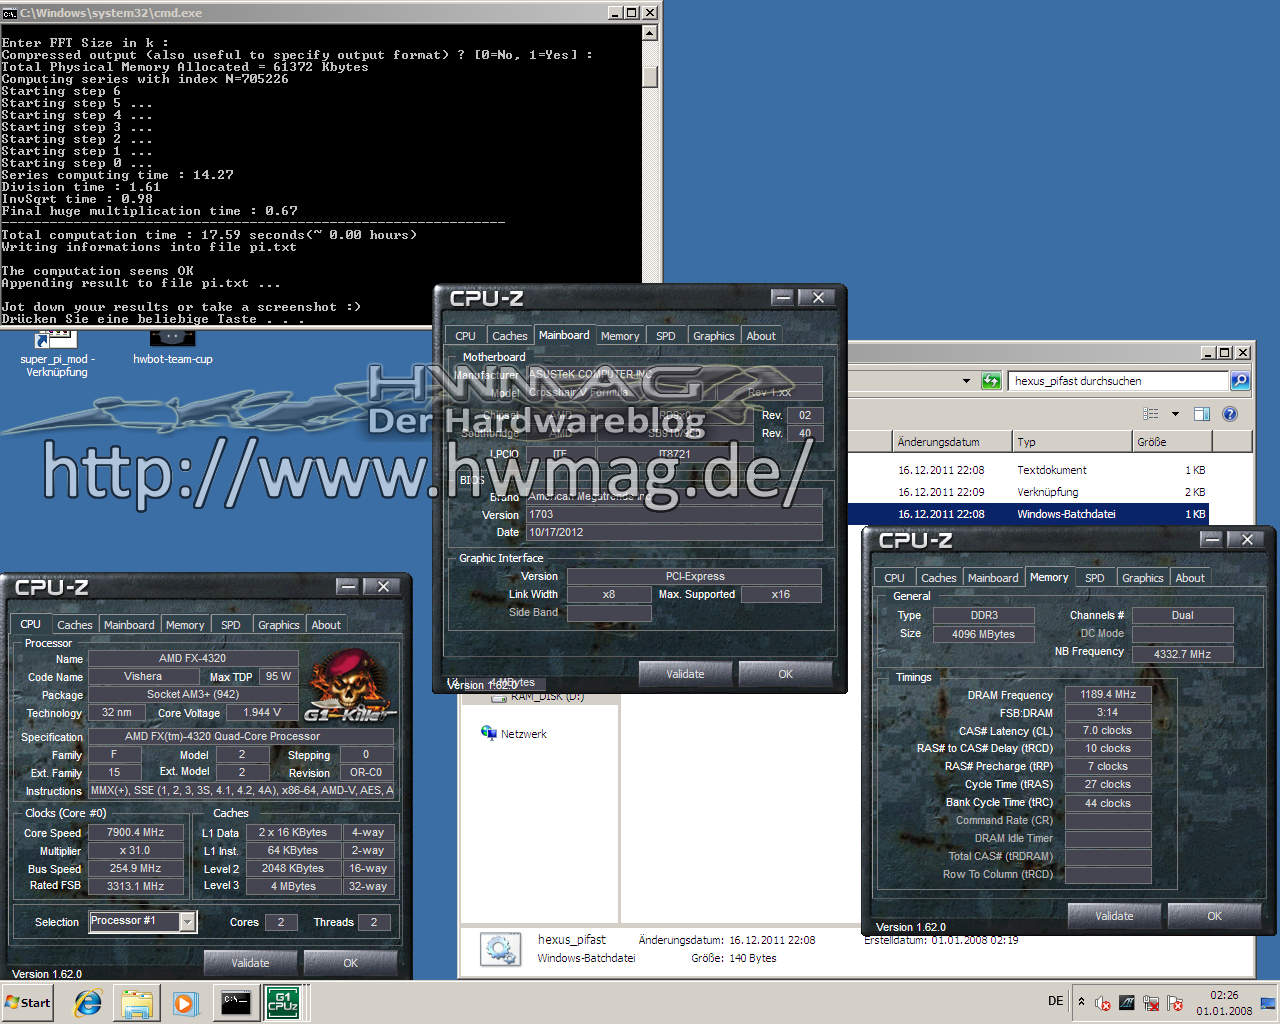Click OK in the AMD FX-4320 CPU-Z window
The width and height of the screenshot is (1280, 1024).
(x=351, y=963)
